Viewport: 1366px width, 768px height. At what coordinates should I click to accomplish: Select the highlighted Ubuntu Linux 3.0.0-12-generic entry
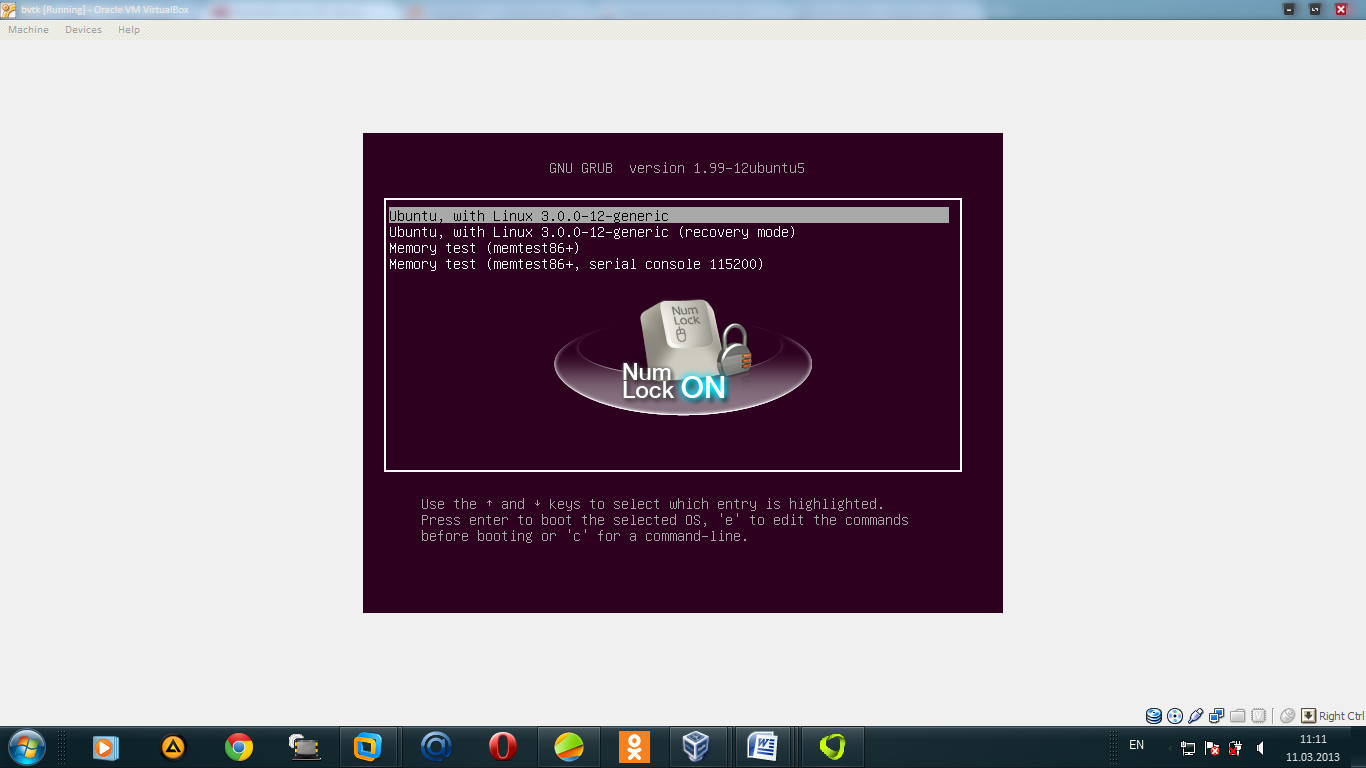pos(668,216)
